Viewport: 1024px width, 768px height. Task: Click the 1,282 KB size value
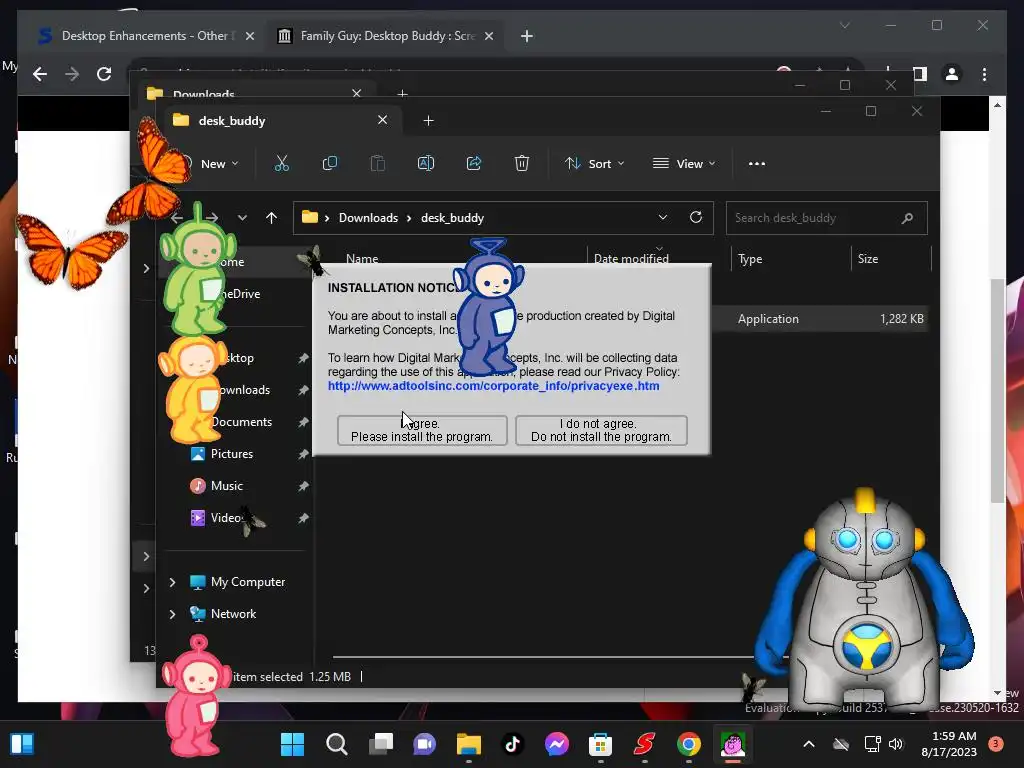[x=901, y=319]
